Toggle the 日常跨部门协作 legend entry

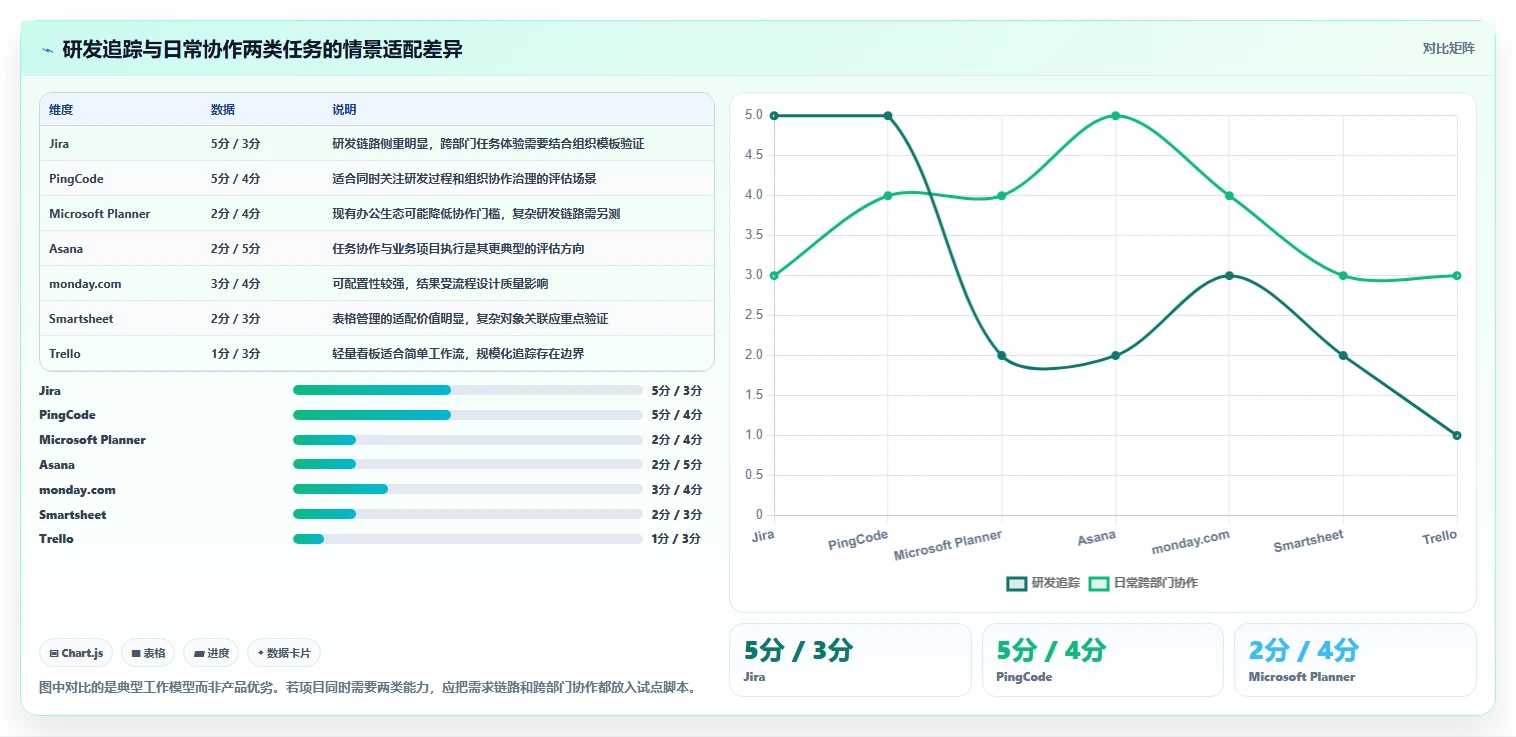1144,583
